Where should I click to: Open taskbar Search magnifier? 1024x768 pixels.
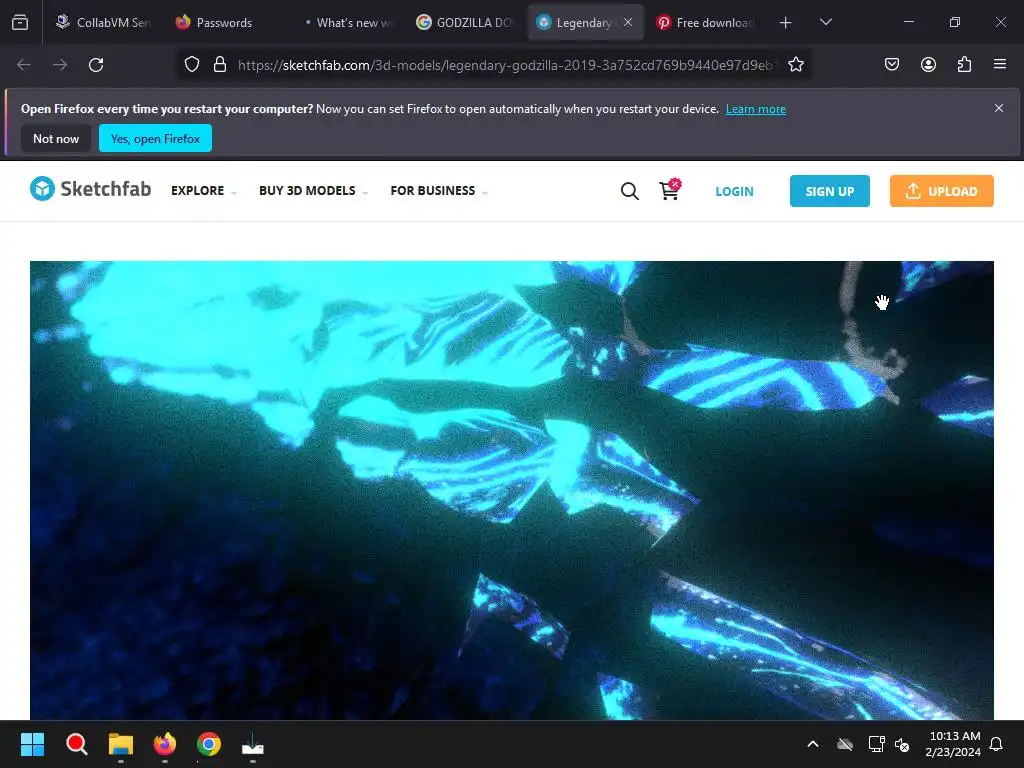[76, 744]
